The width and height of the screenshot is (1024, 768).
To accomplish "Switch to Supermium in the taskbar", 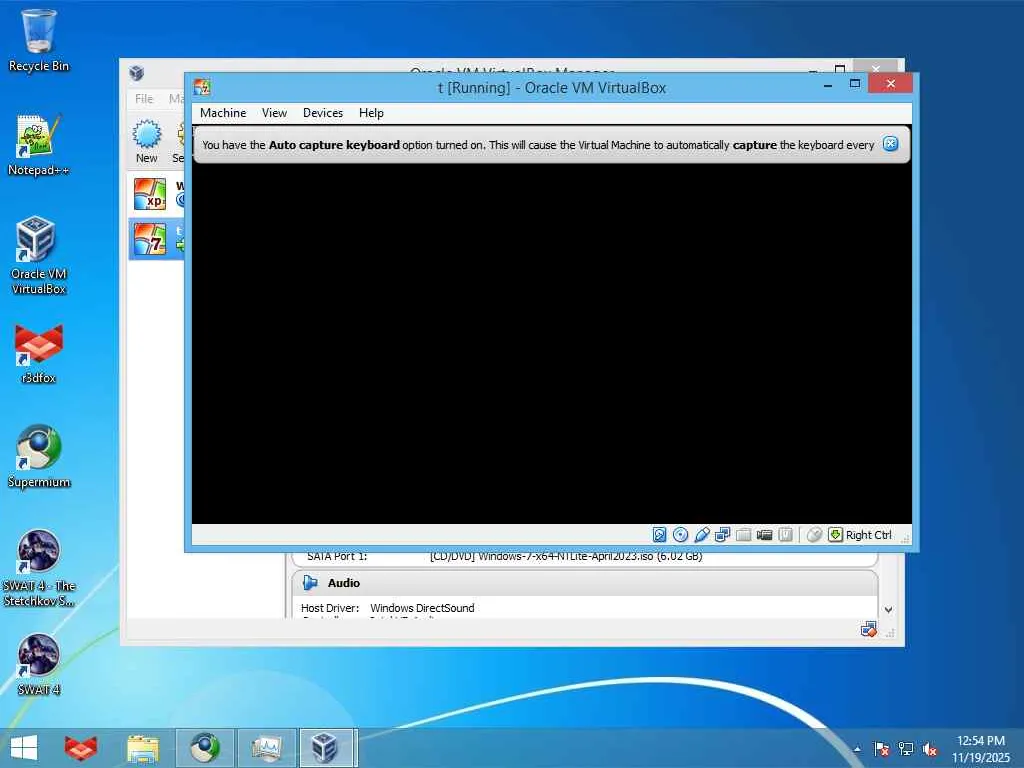I will [204, 748].
